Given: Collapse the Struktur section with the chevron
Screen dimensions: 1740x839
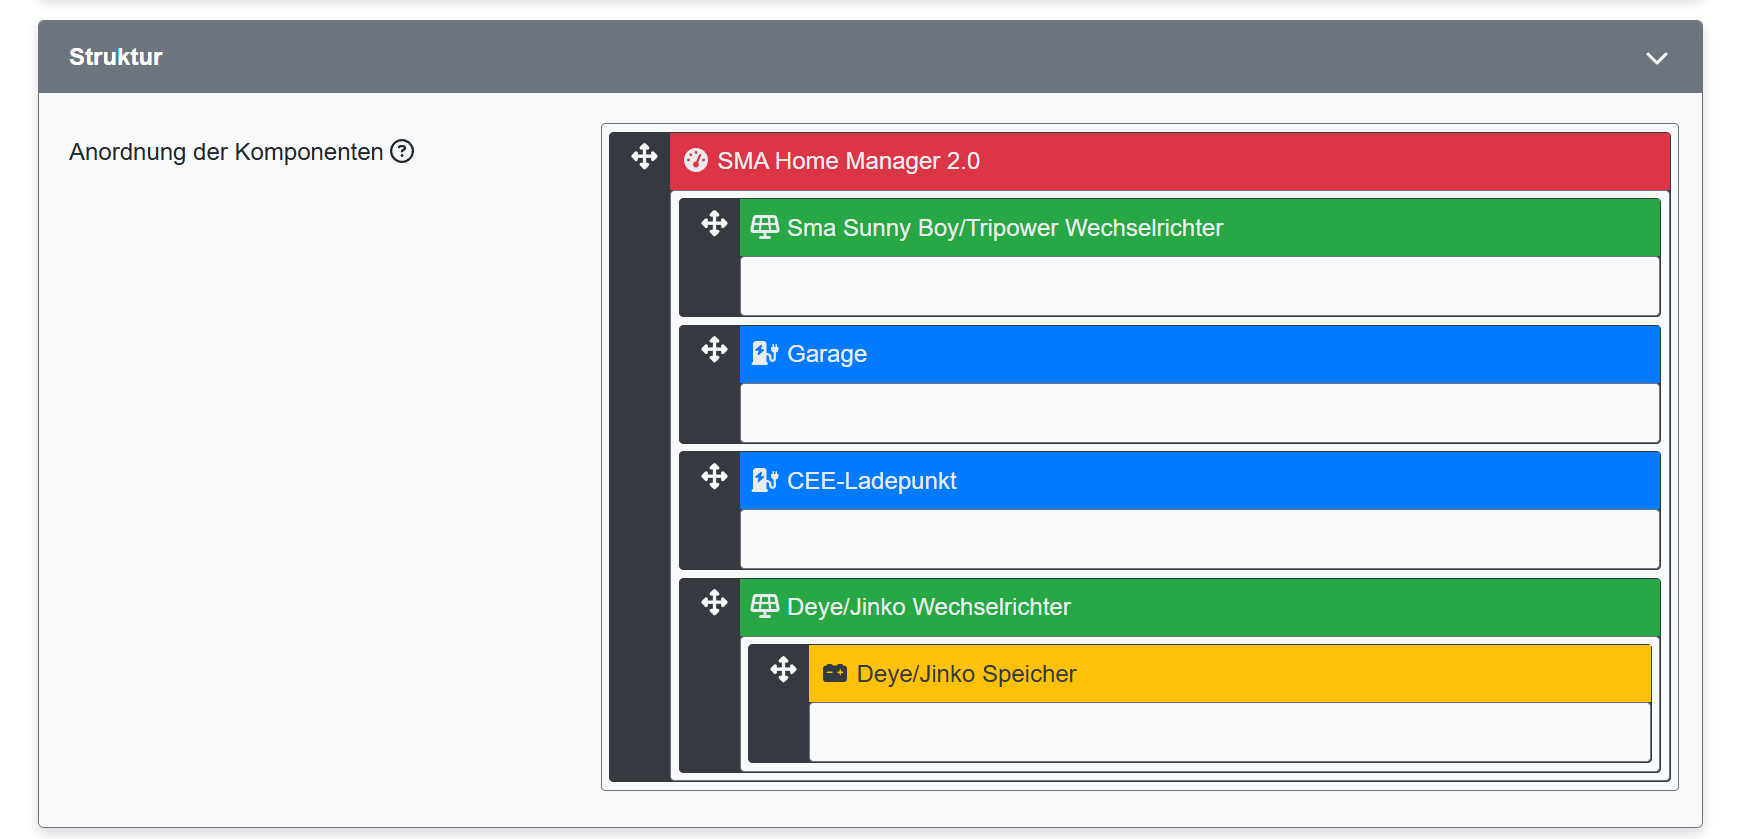Looking at the screenshot, I should click(x=1657, y=58).
